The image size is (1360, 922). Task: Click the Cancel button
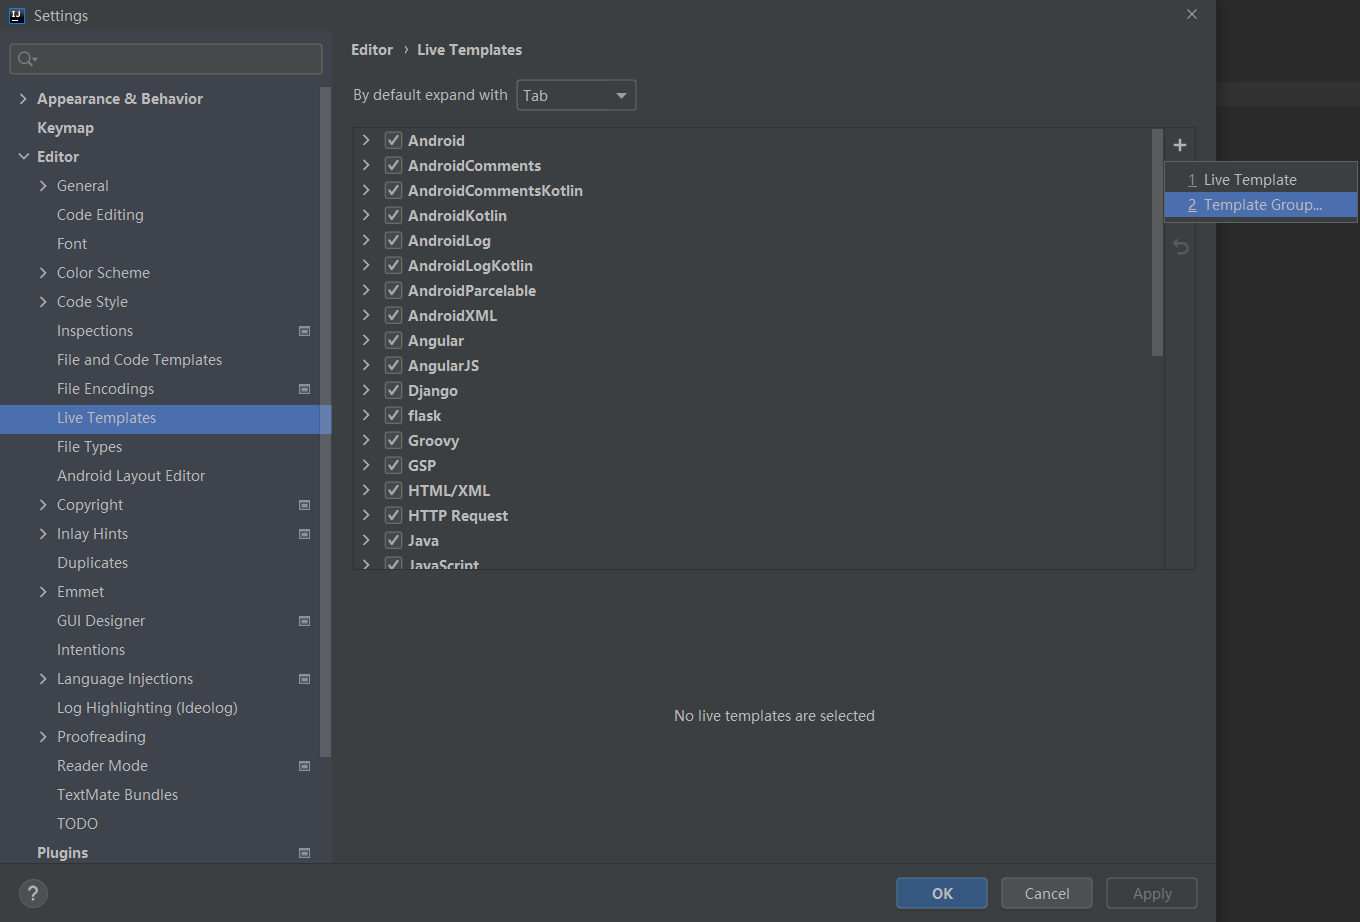(x=1047, y=893)
